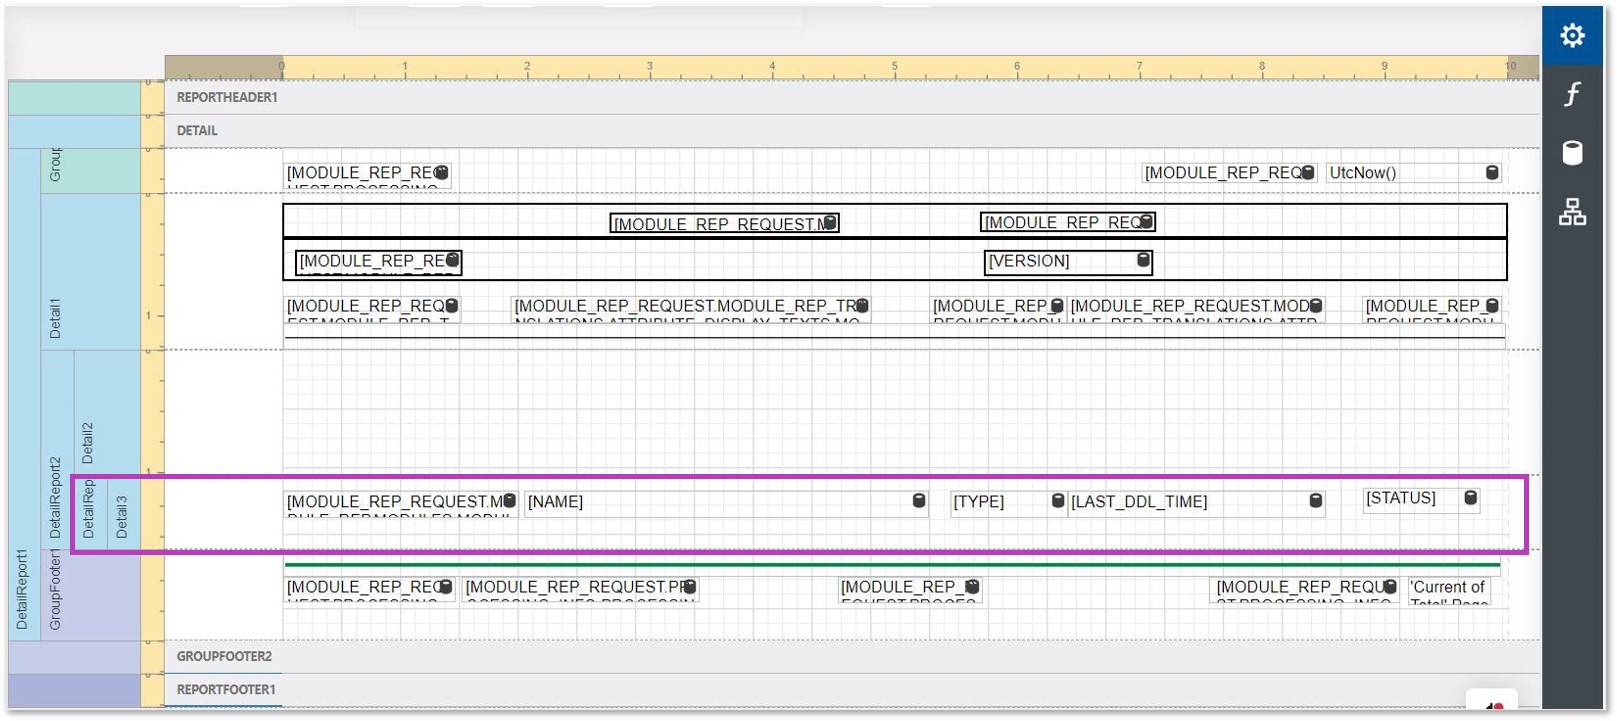This screenshot has height=721, width=1617.
Task: Select the Detail2 band tab on left
Action: (x=88, y=442)
